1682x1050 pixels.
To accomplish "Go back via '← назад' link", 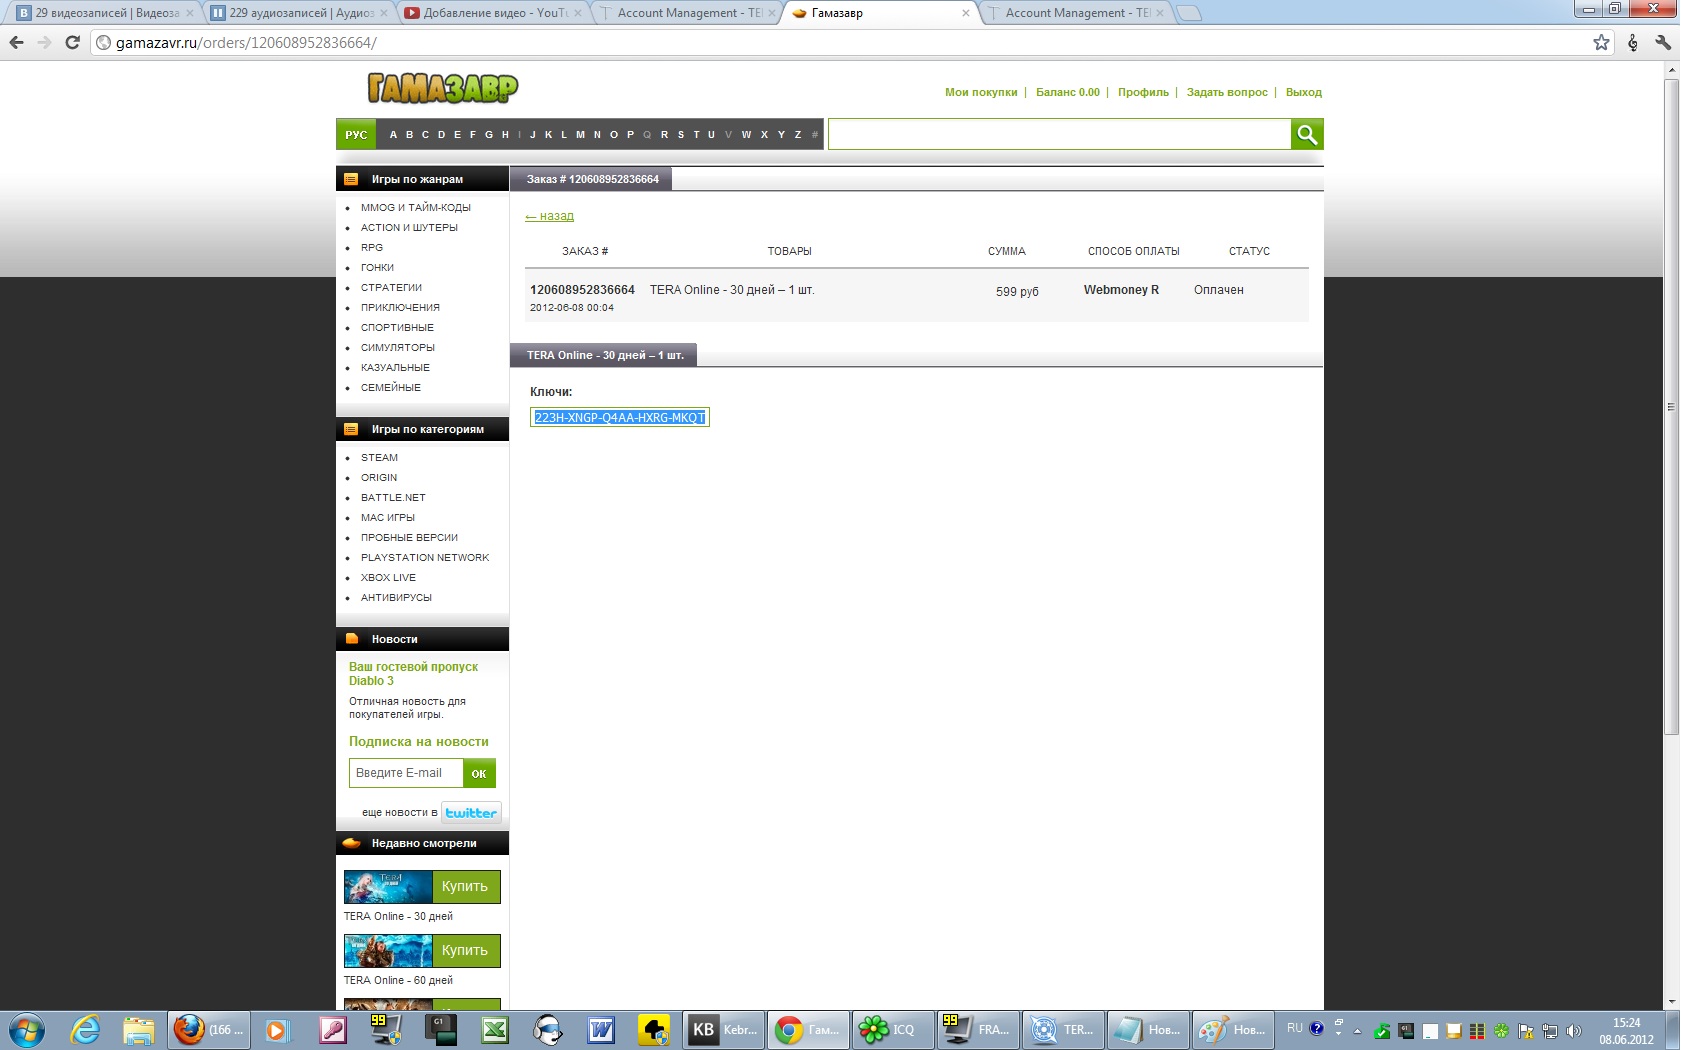I will tap(549, 216).
